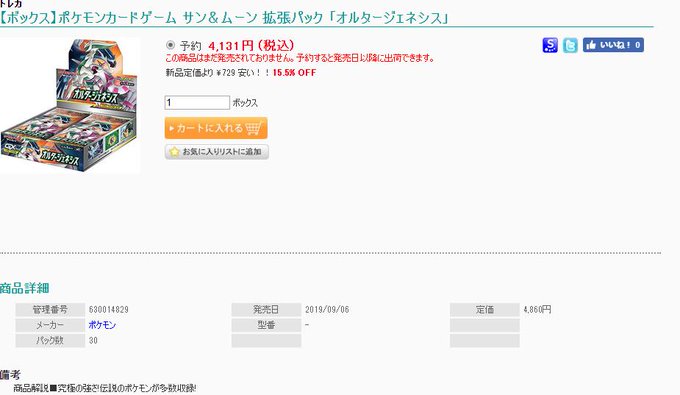Click the 管理番号 label cell

point(50,310)
